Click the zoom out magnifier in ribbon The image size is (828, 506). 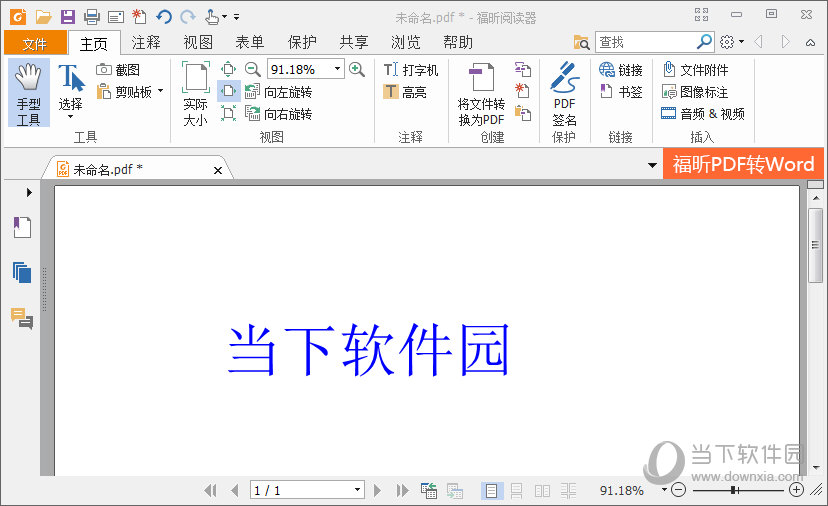(253, 69)
